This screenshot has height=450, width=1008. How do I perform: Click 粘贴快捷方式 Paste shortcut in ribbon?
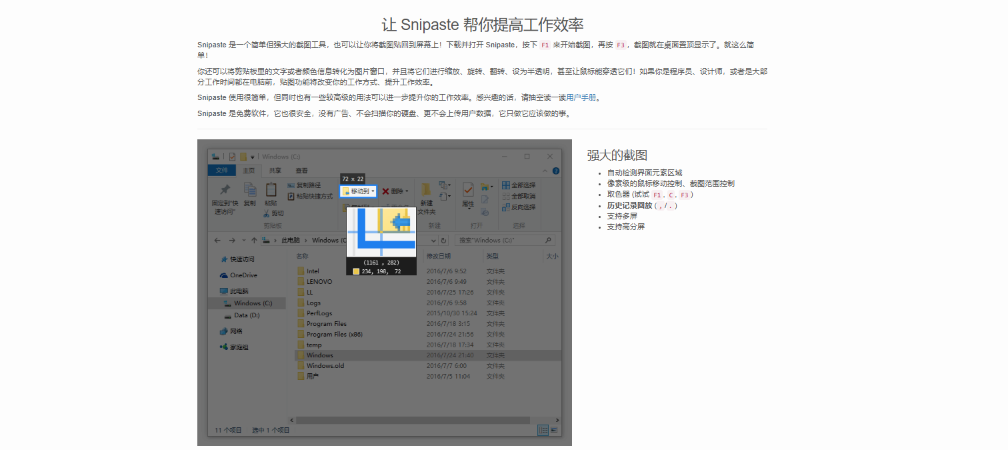pos(310,195)
